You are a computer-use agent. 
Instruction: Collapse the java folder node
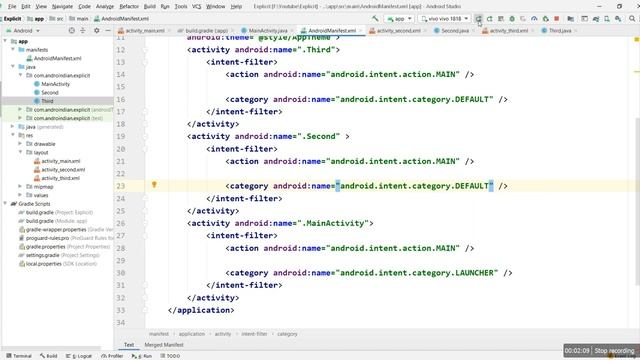[x=13, y=67]
